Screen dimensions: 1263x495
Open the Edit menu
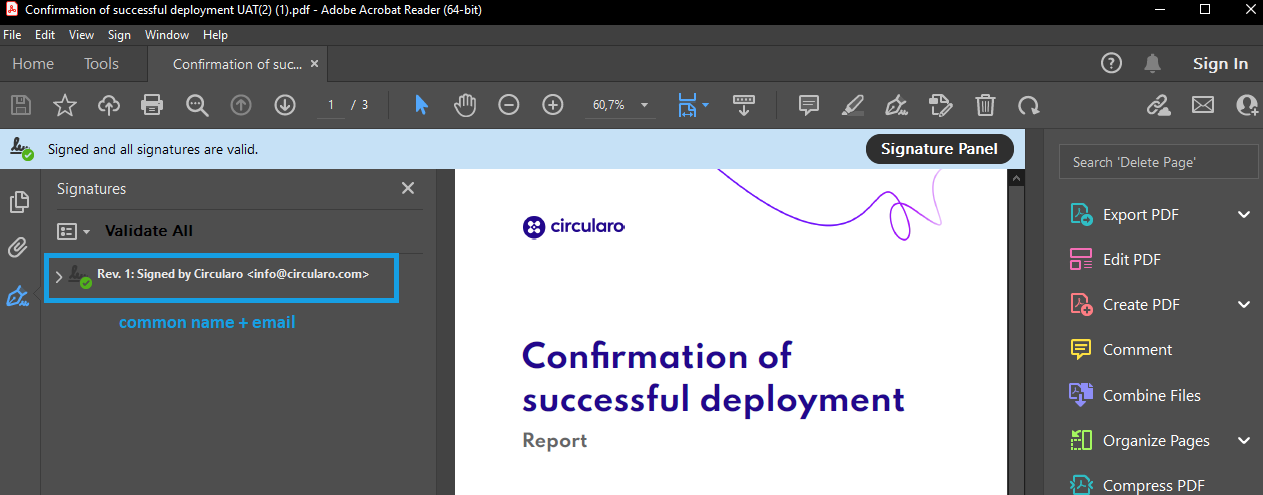(x=45, y=35)
